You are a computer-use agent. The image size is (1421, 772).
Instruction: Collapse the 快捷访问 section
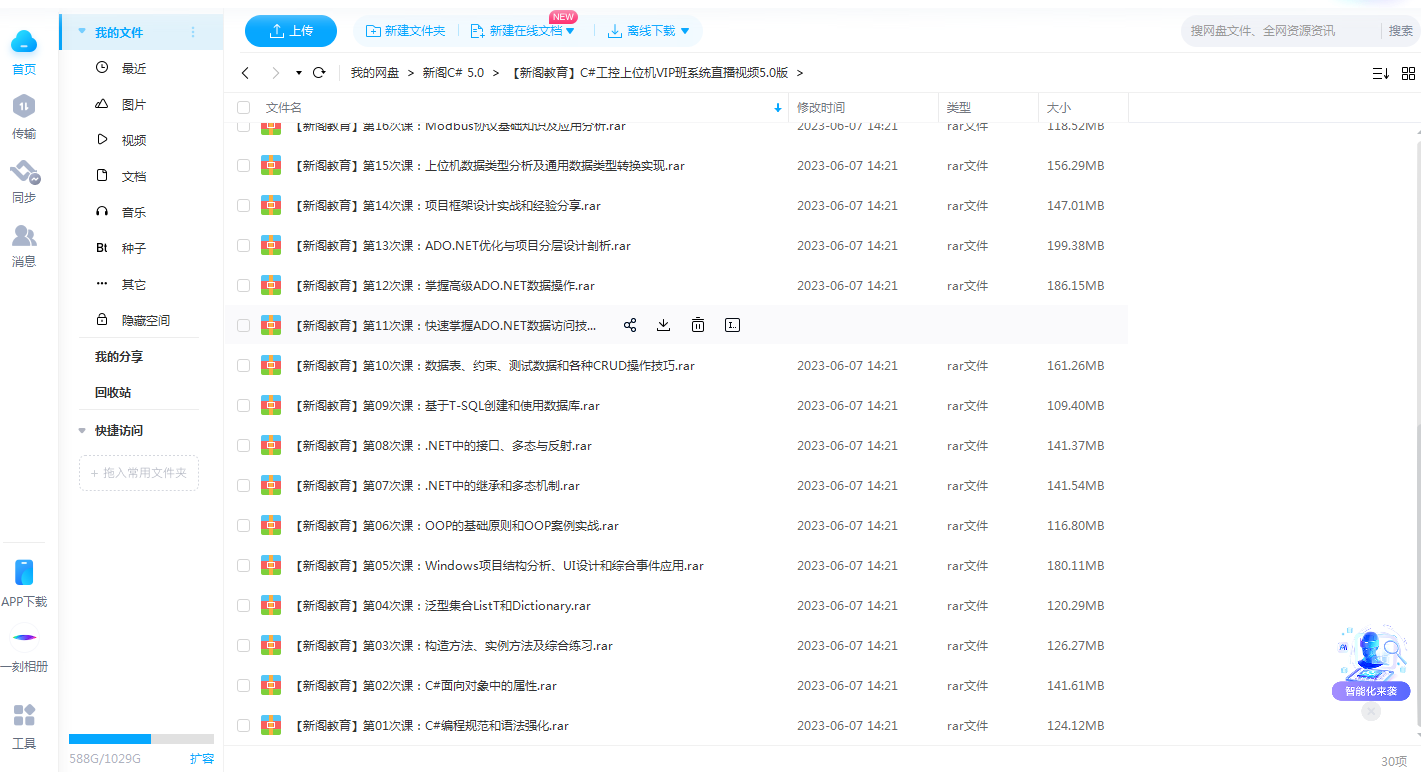pyautogui.click(x=82, y=431)
